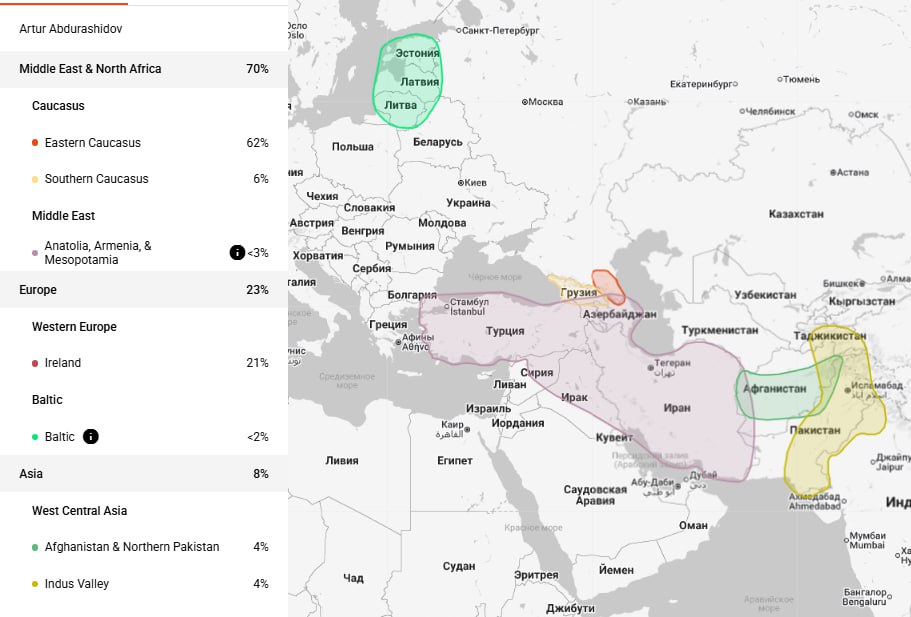911x617 pixels.
Task: Select the Eastern Caucasus orange dot
Action: [35, 143]
